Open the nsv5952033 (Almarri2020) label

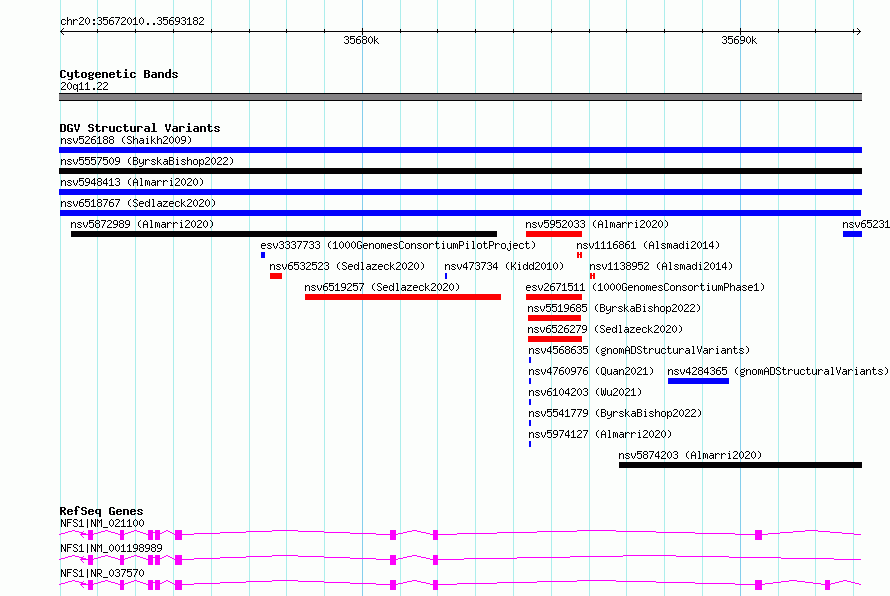[597, 224]
